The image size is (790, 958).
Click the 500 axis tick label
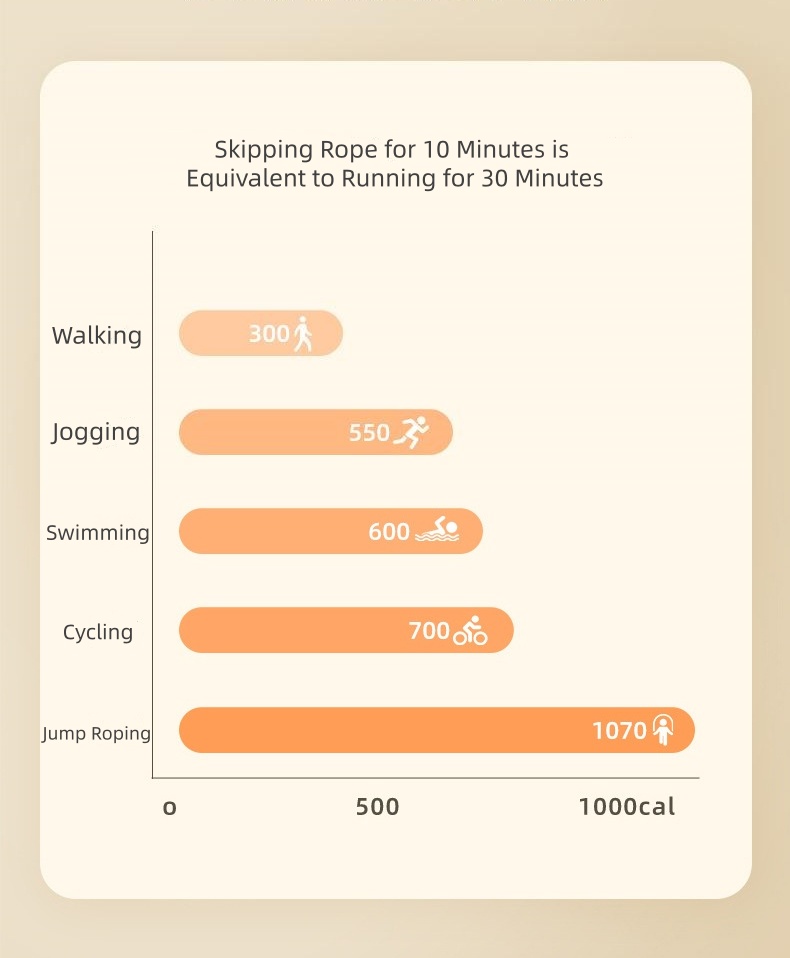pos(377,806)
